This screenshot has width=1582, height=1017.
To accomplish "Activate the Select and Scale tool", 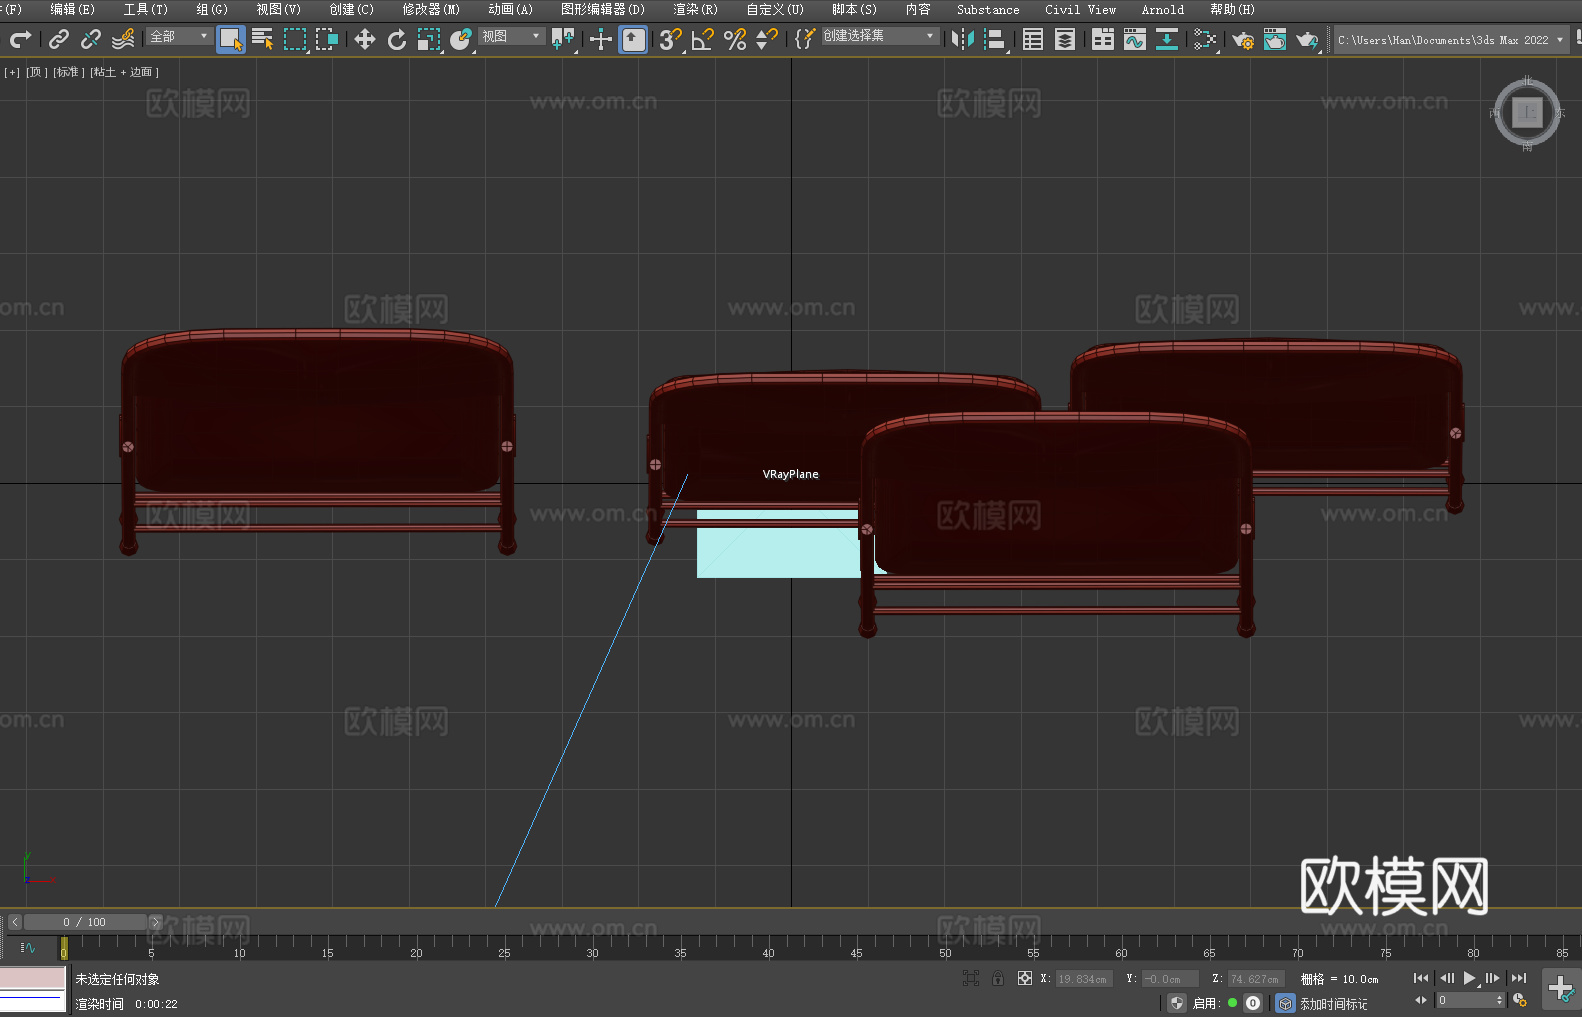I will coord(429,39).
